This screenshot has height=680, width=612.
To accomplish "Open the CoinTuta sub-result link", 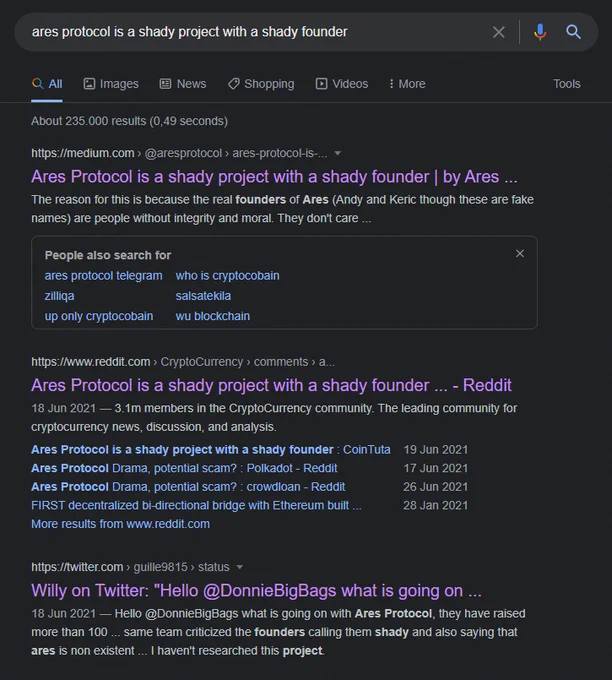I will [x=211, y=450].
